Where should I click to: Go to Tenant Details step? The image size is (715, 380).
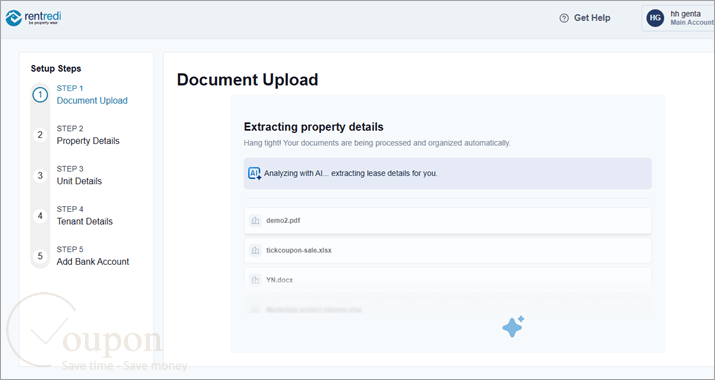[x=84, y=216]
